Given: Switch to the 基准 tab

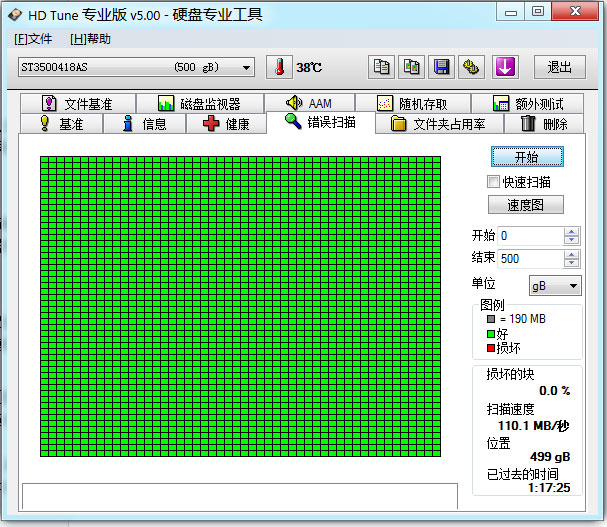Looking at the screenshot, I should click(62, 124).
